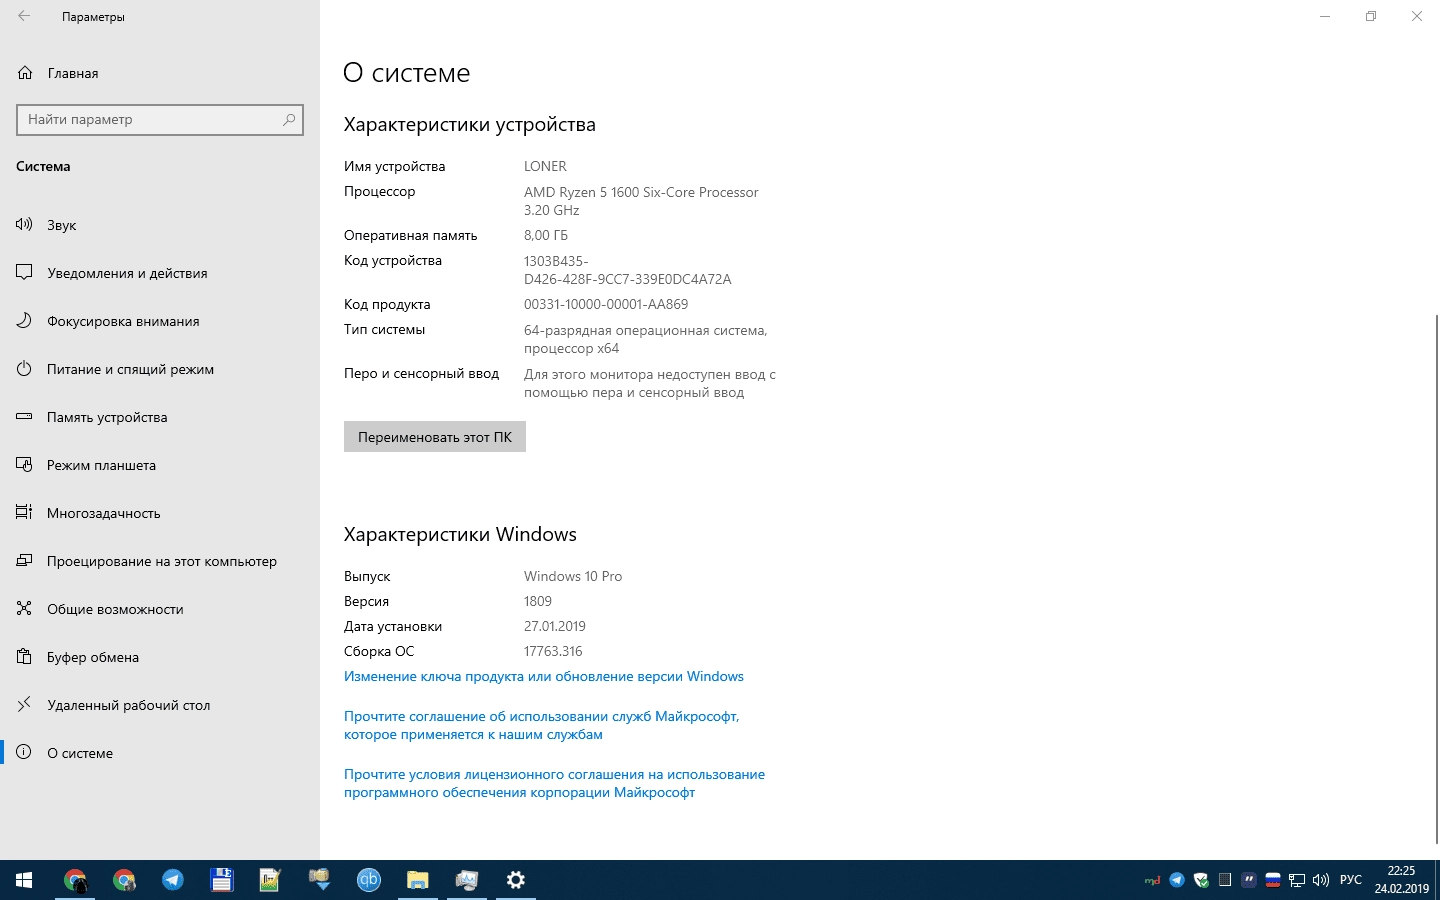Open Общие возможности settings
Image resolution: width=1440 pixels, height=900 pixels.
[x=160, y=609]
